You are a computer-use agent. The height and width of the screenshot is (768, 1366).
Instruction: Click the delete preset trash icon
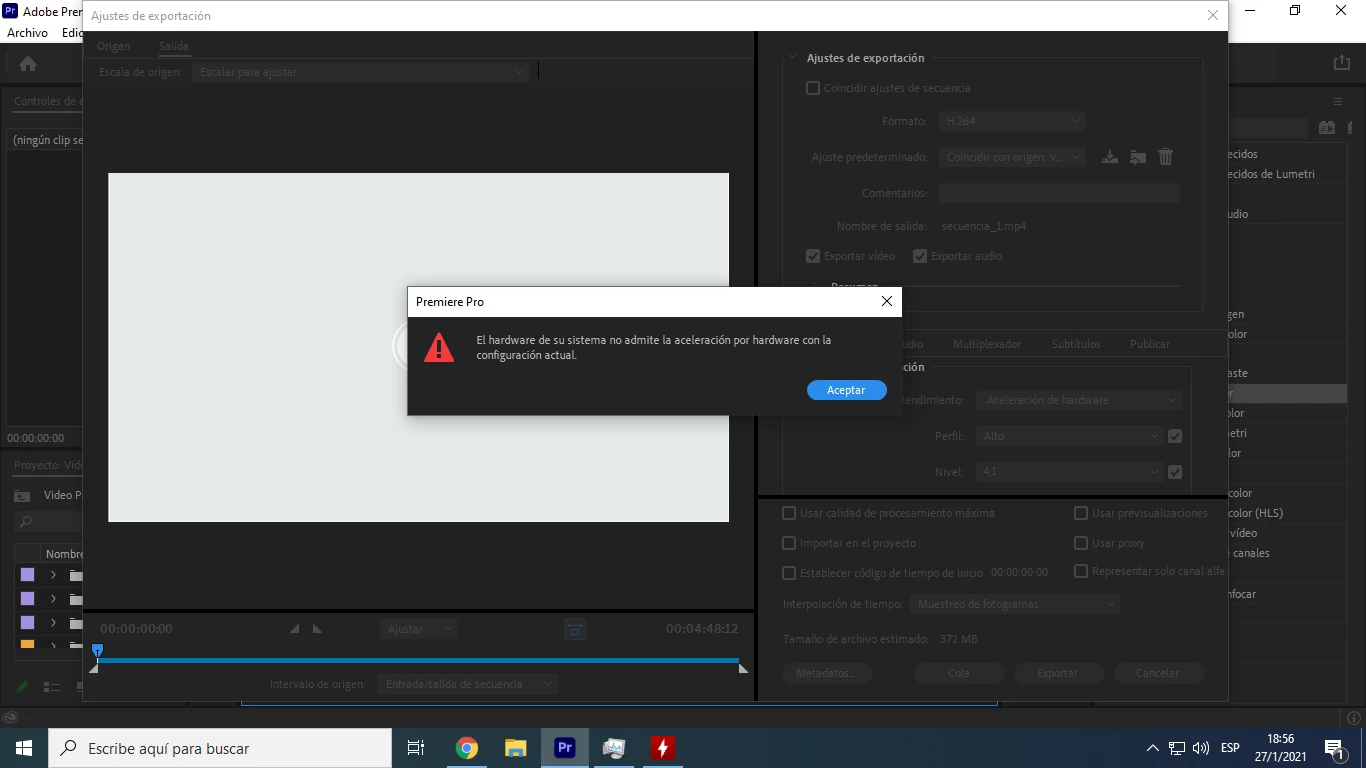pyautogui.click(x=1165, y=157)
